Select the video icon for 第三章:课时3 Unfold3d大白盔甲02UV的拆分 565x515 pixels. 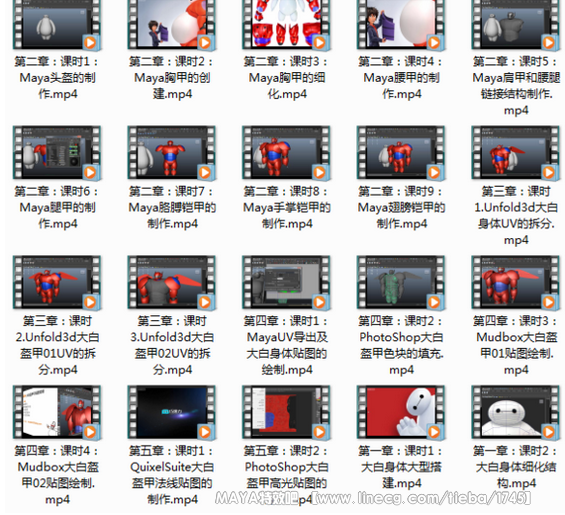172,282
